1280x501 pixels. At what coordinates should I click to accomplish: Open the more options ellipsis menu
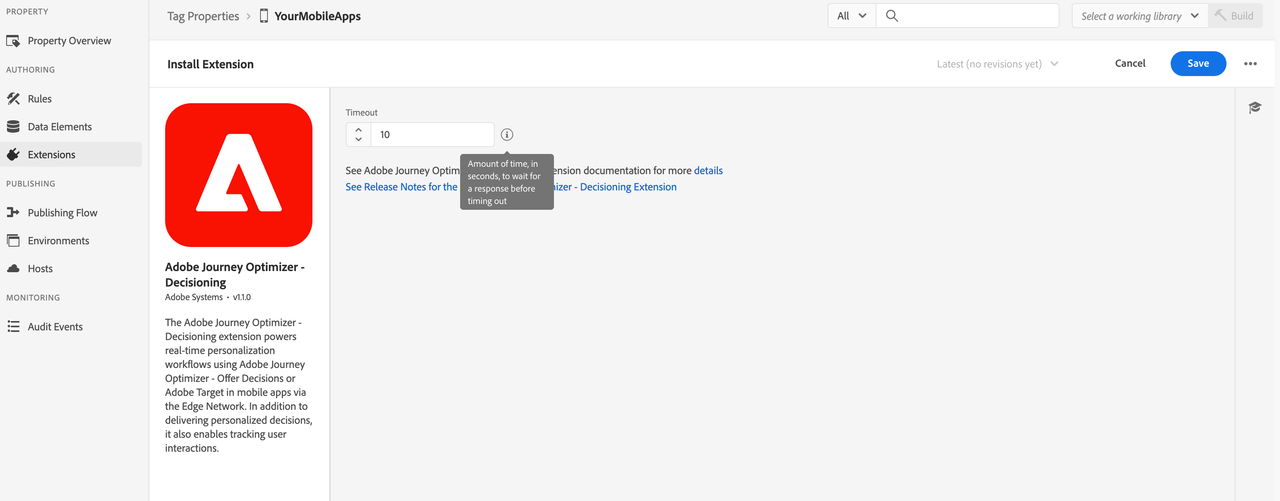[x=1250, y=63]
